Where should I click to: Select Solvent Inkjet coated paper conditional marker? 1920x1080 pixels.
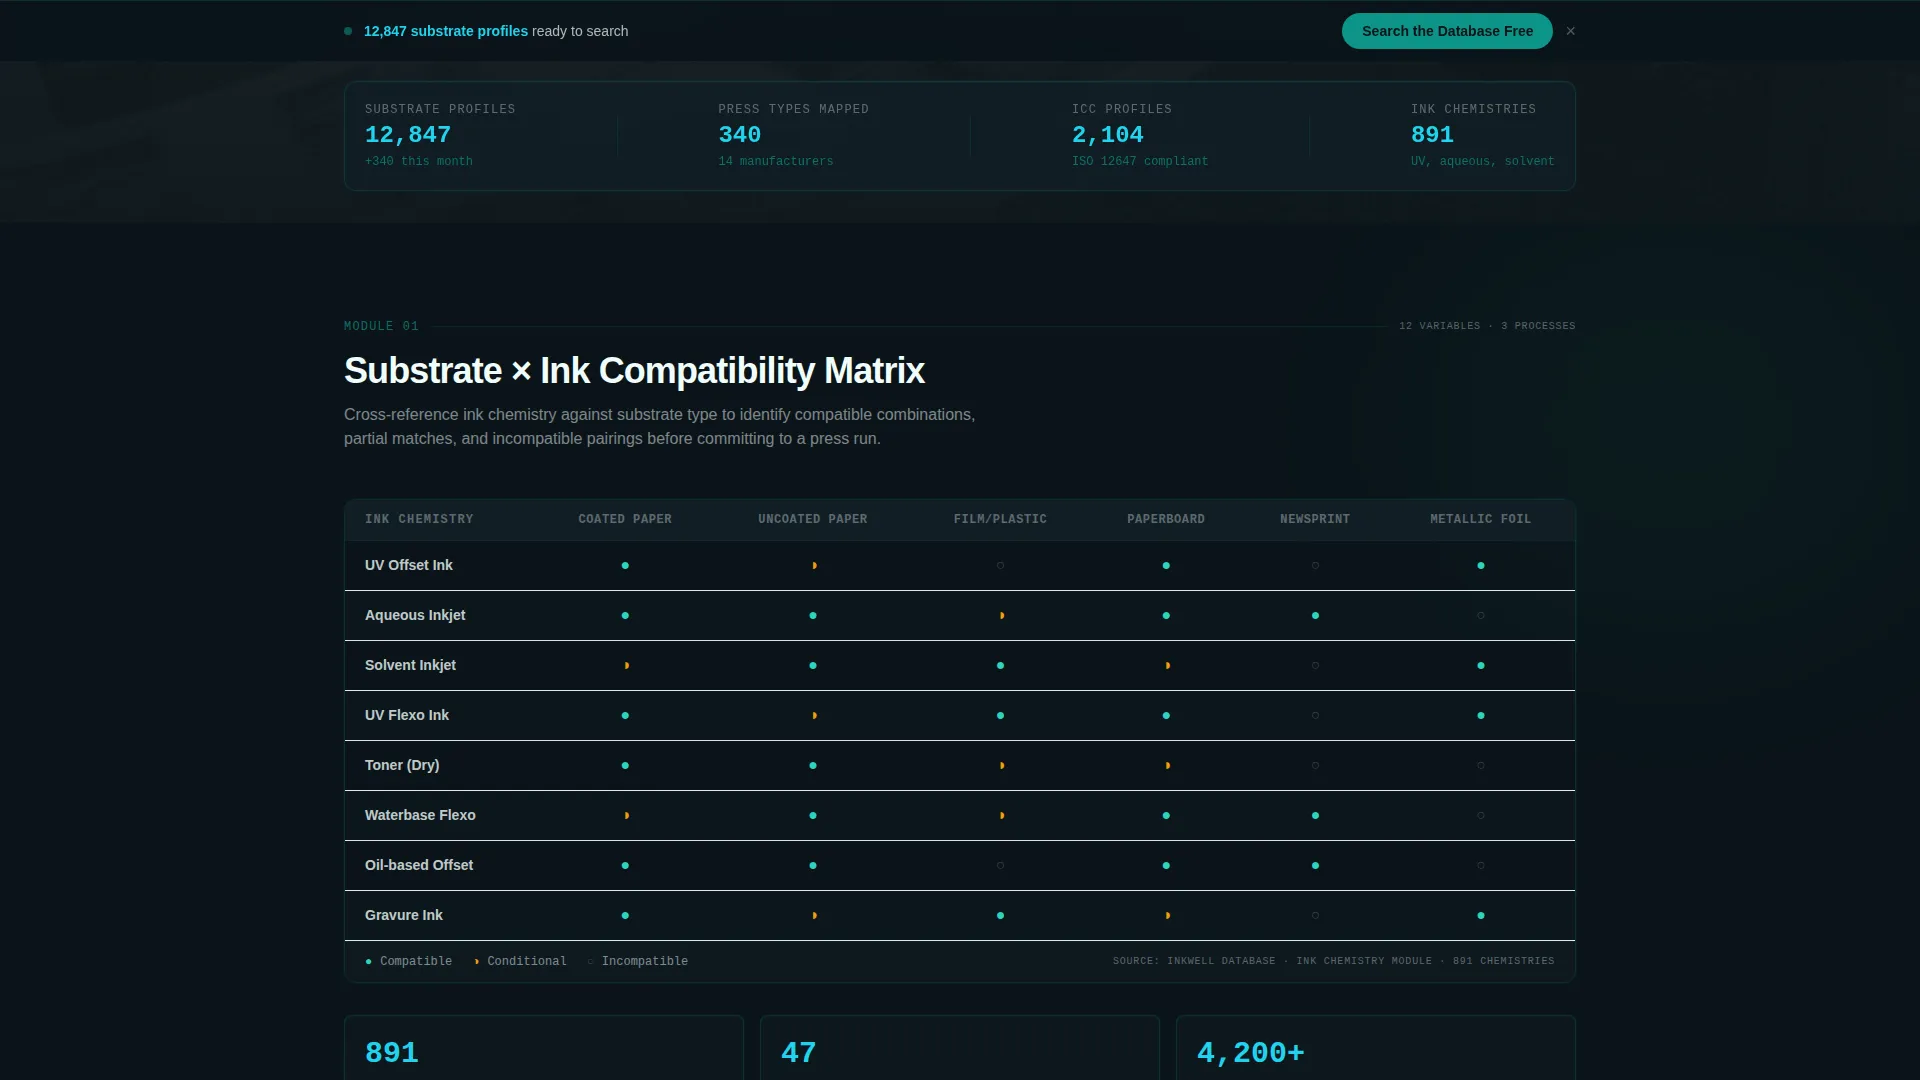pos(626,666)
